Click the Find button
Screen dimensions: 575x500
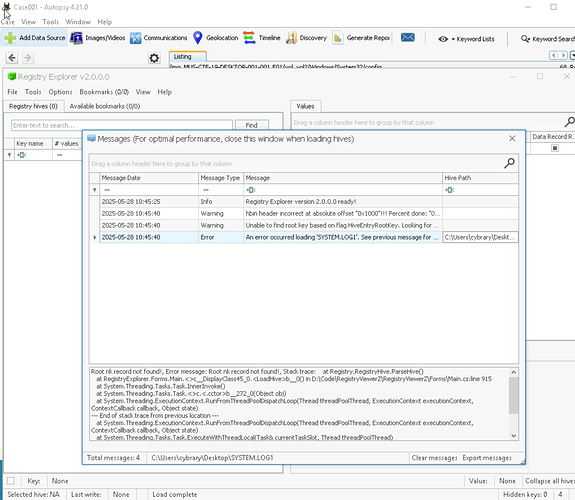click(252, 125)
